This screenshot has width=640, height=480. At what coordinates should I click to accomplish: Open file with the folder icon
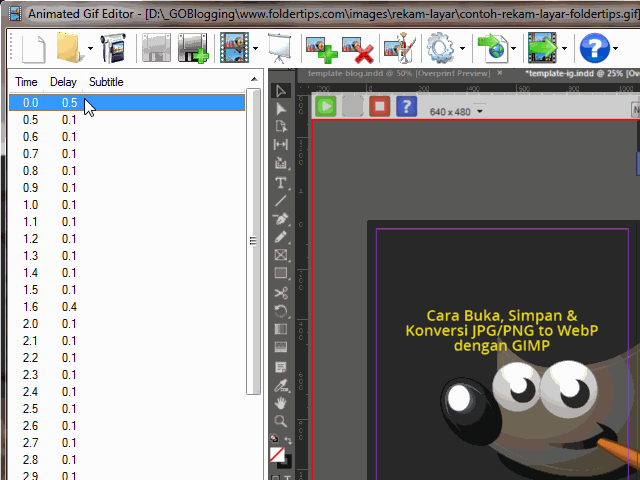pyautogui.click(x=68, y=48)
